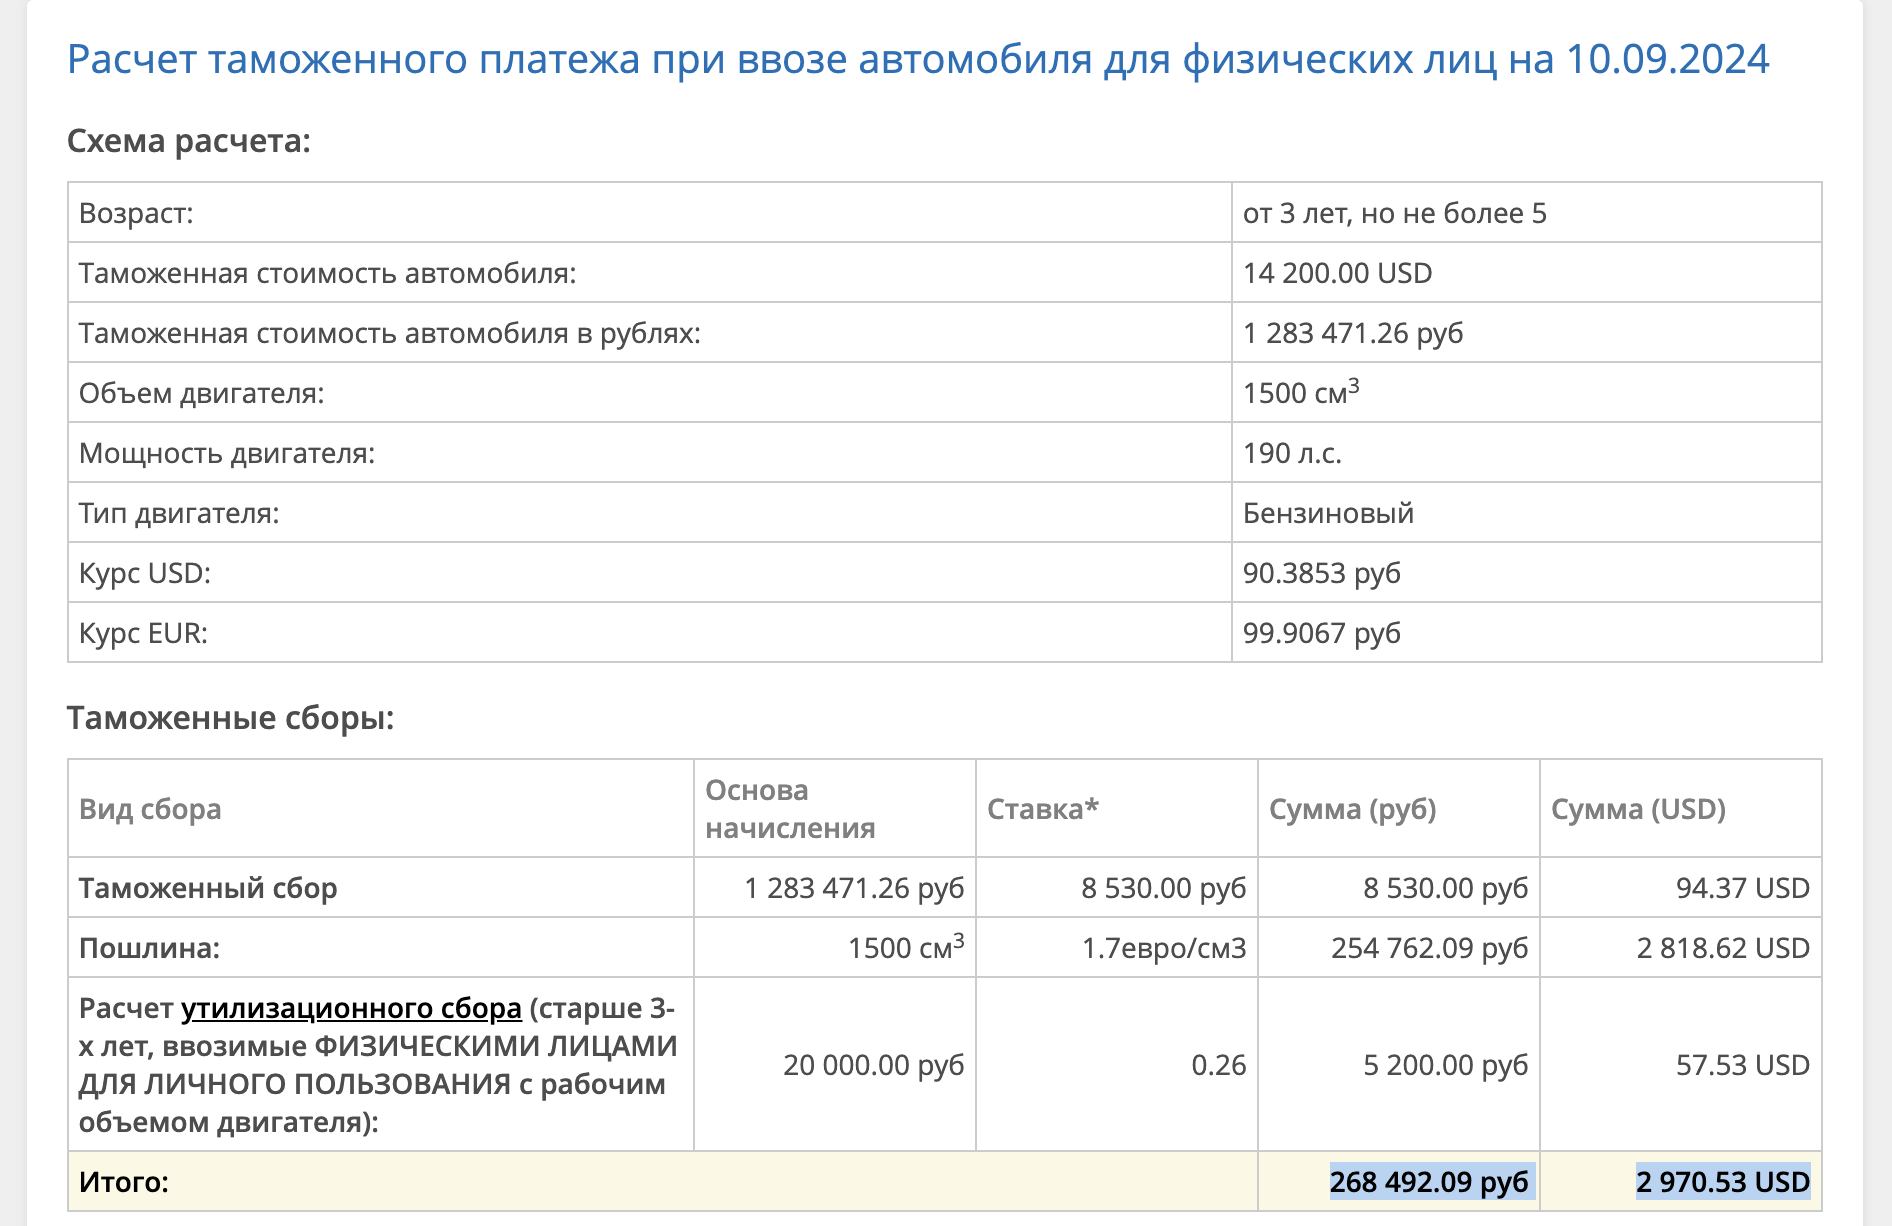Open the утилизационного сбора link
The width and height of the screenshot is (1892, 1226).
coord(351,1008)
